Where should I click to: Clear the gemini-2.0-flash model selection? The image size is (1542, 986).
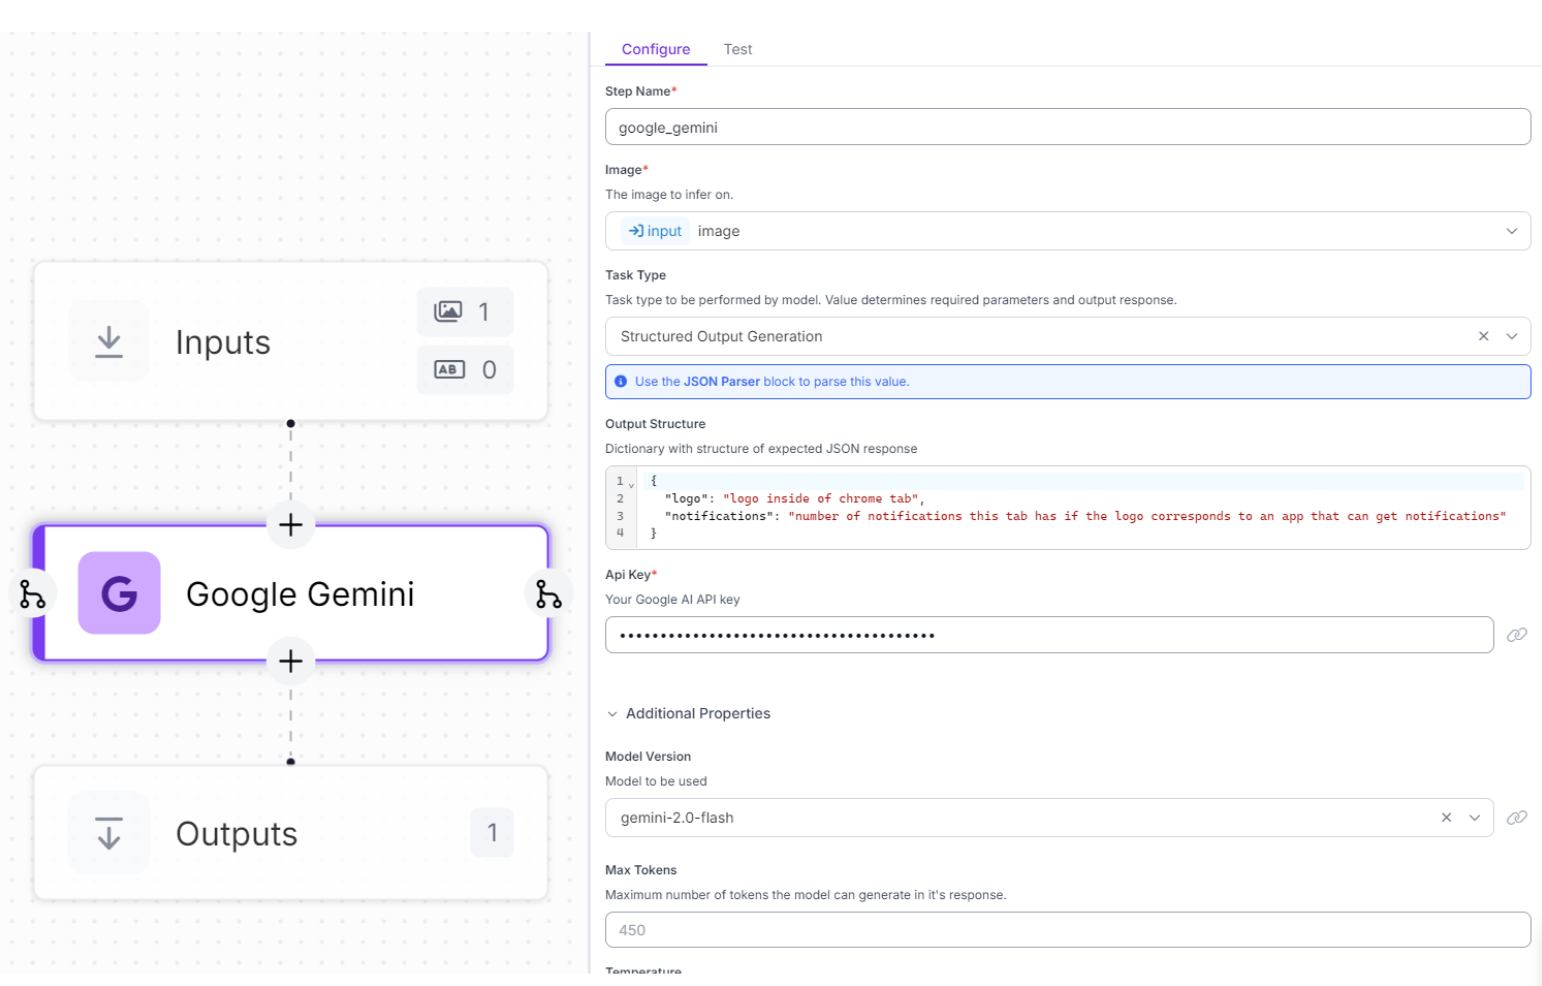click(1446, 818)
